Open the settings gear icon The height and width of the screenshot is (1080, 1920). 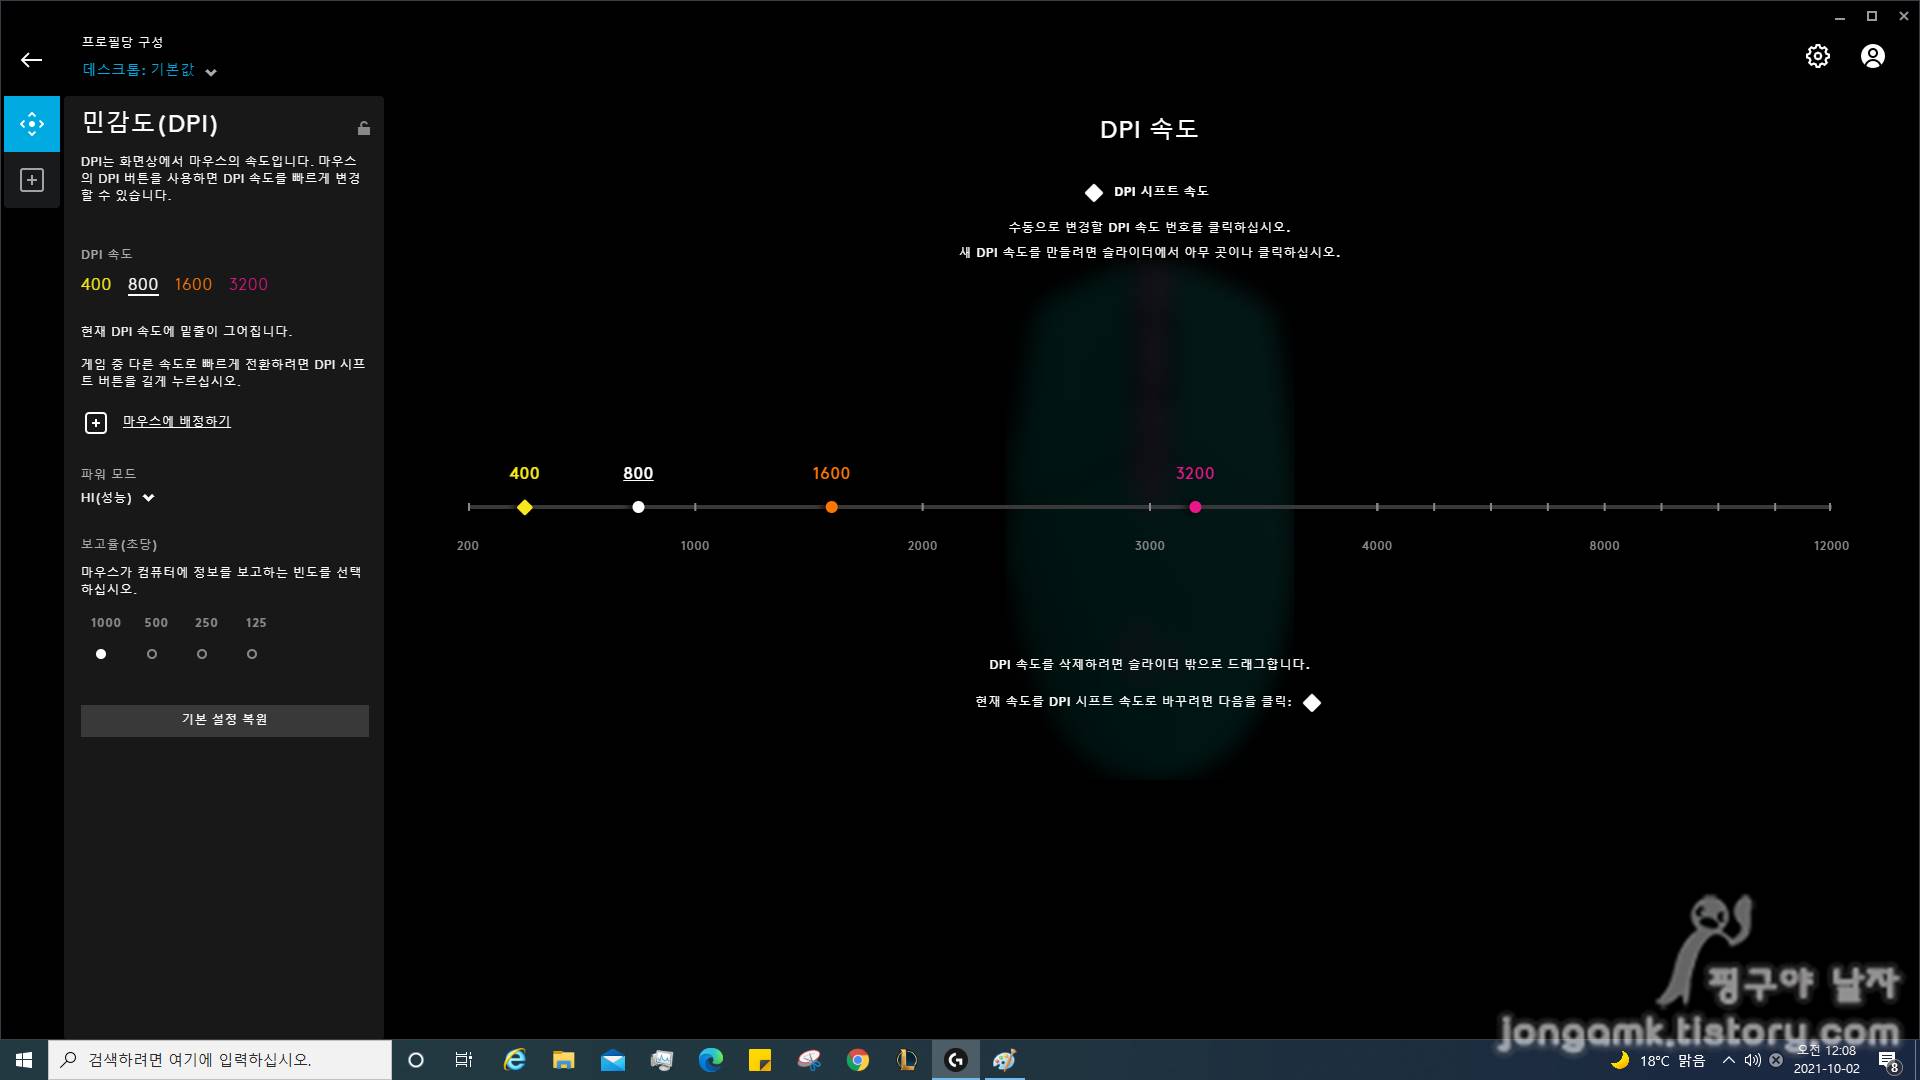(1817, 56)
